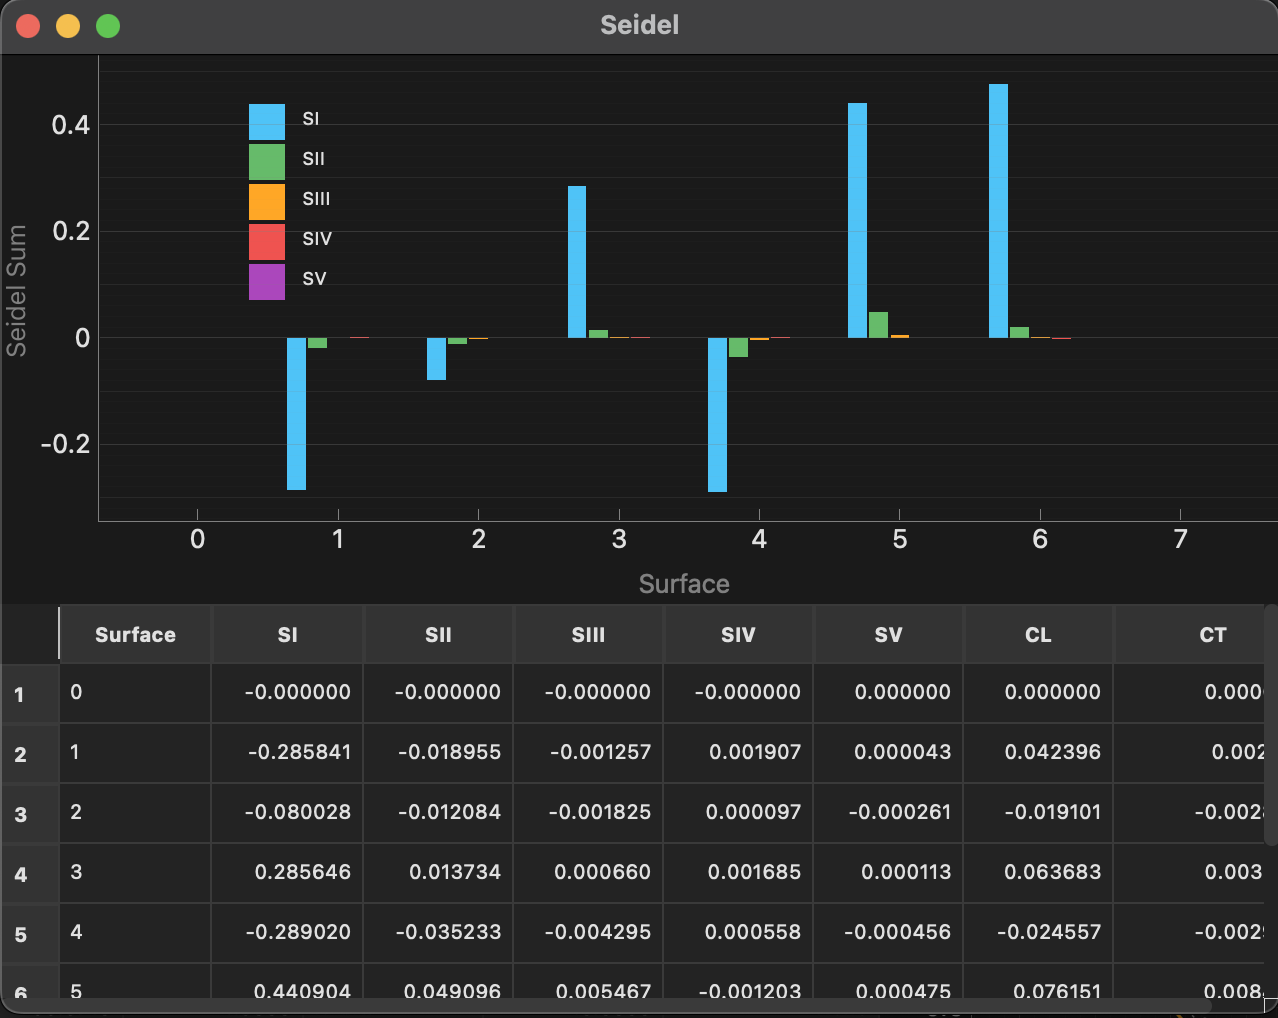Toggle the SI series via its legend label
Screen dimensions: 1278x1018
point(310,118)
